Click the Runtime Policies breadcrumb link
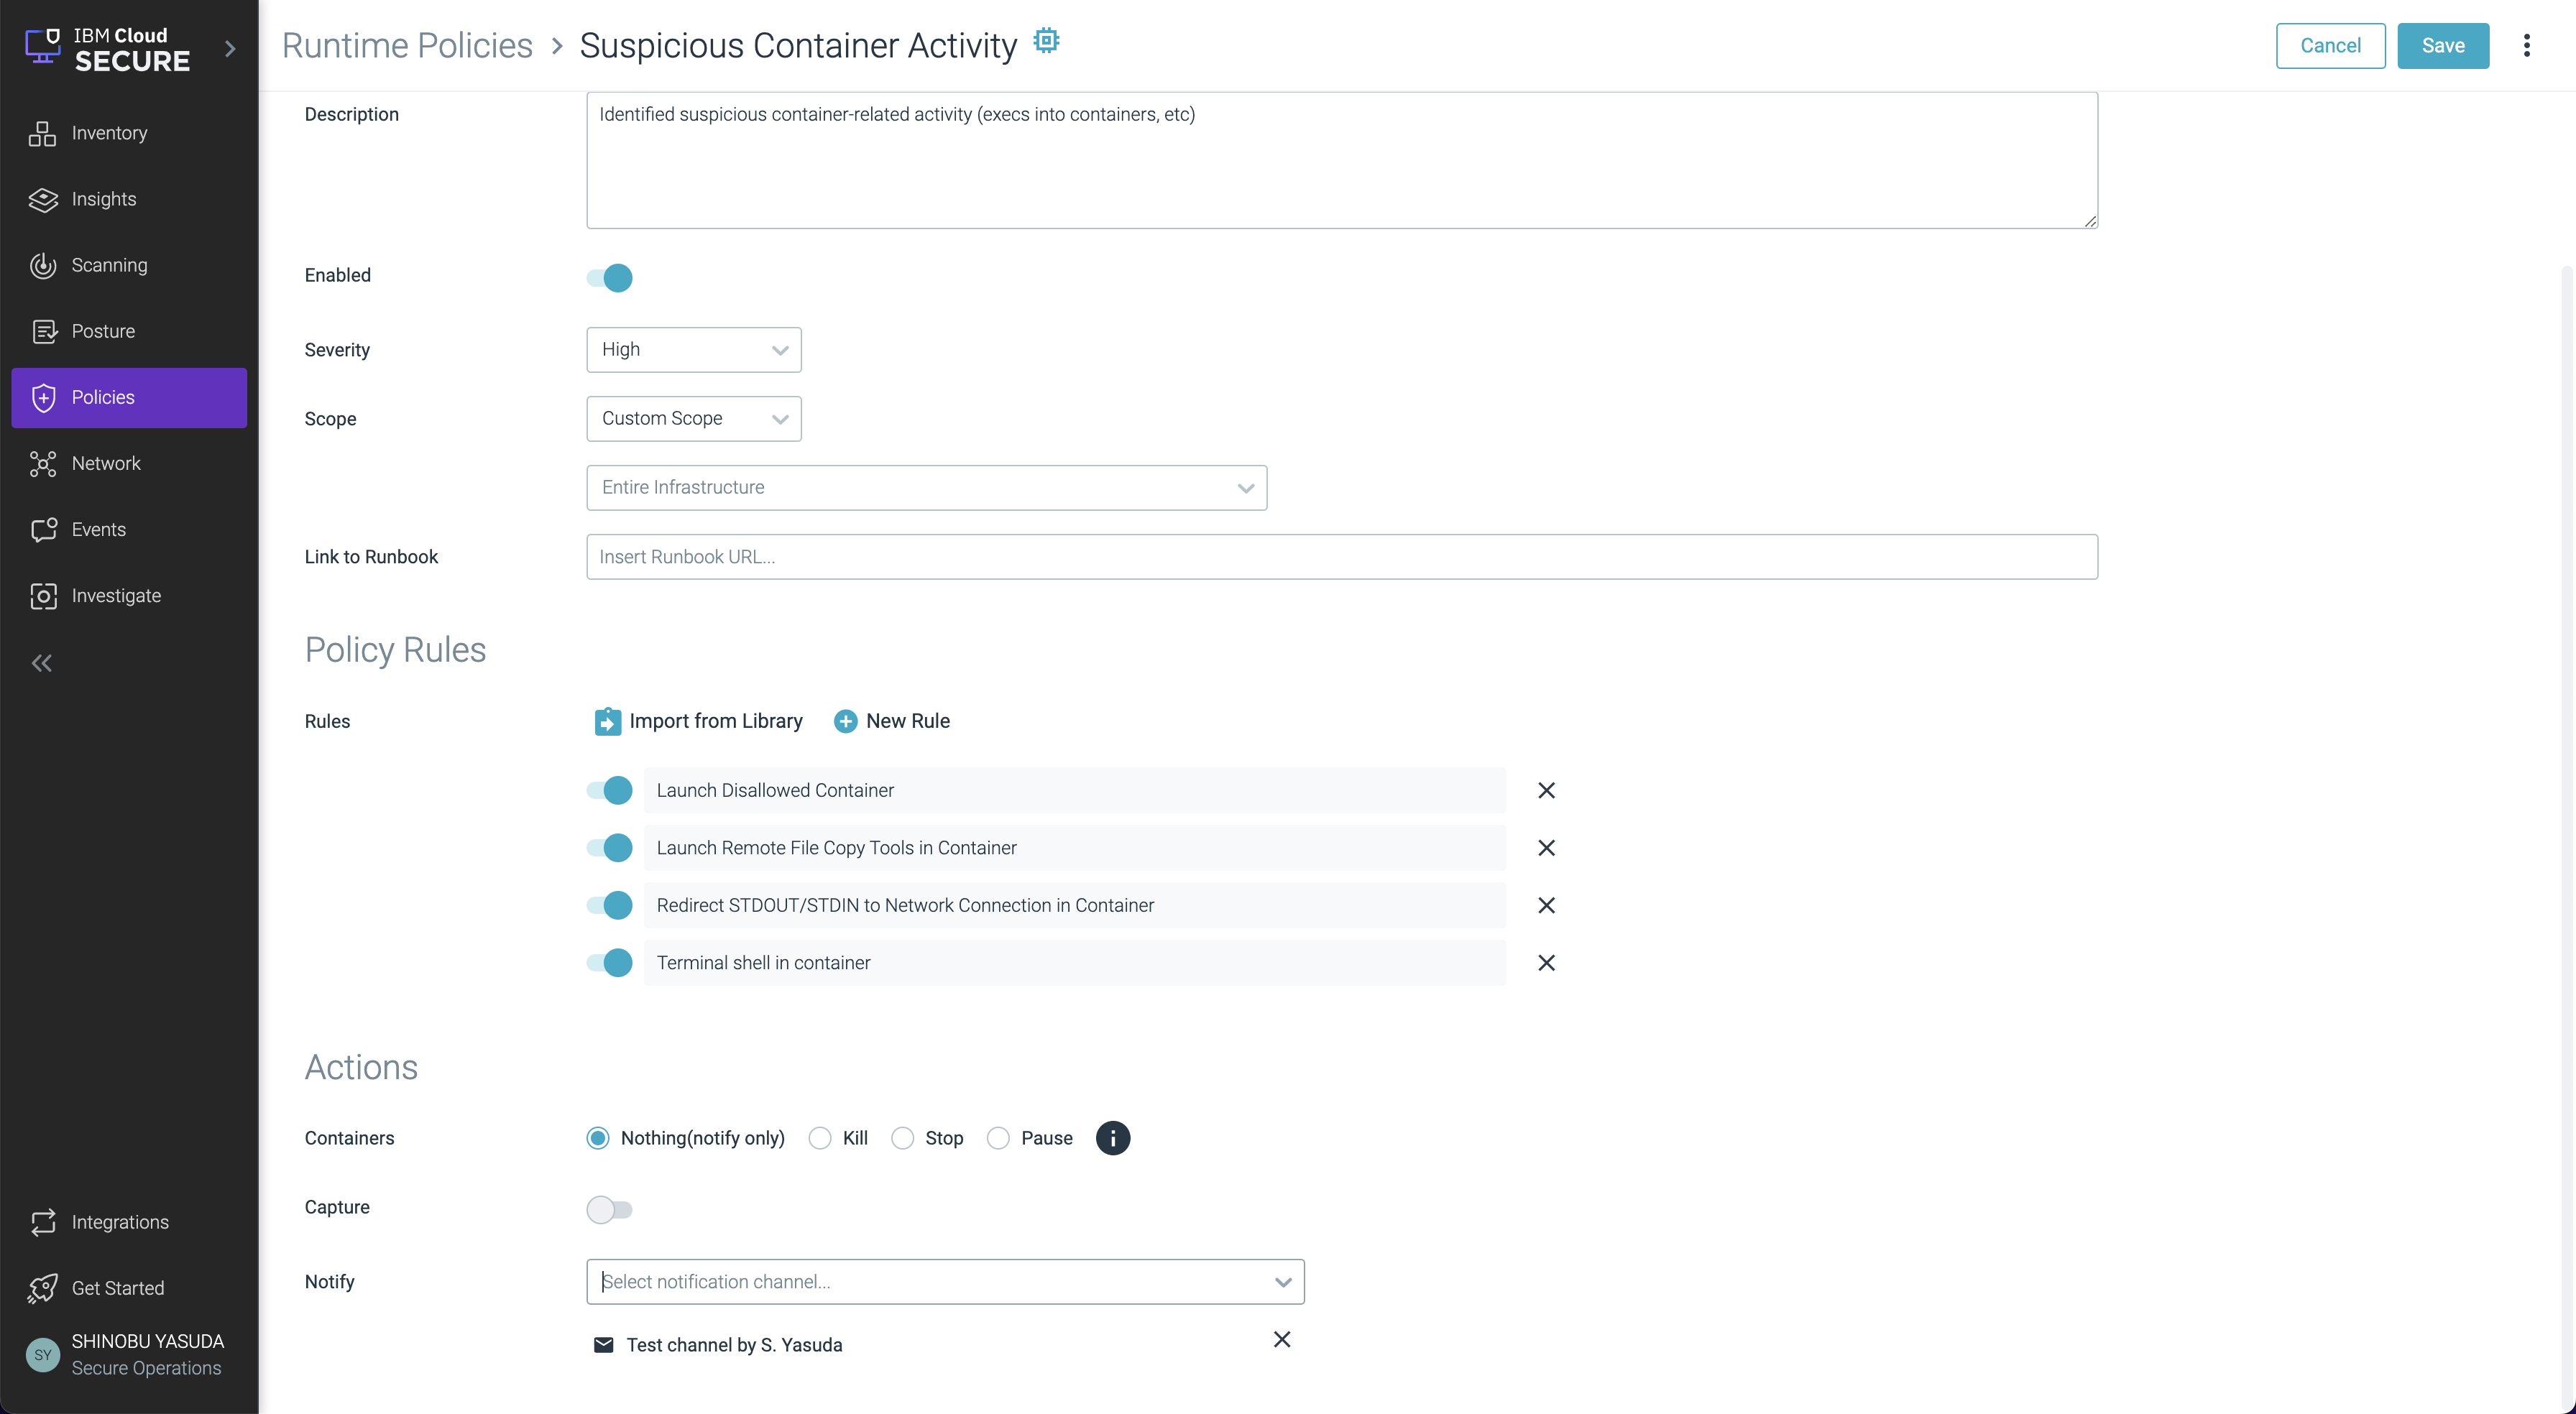Image resolution: width=2576 pixels, height=1414 pixels. [x=407, y=46]
